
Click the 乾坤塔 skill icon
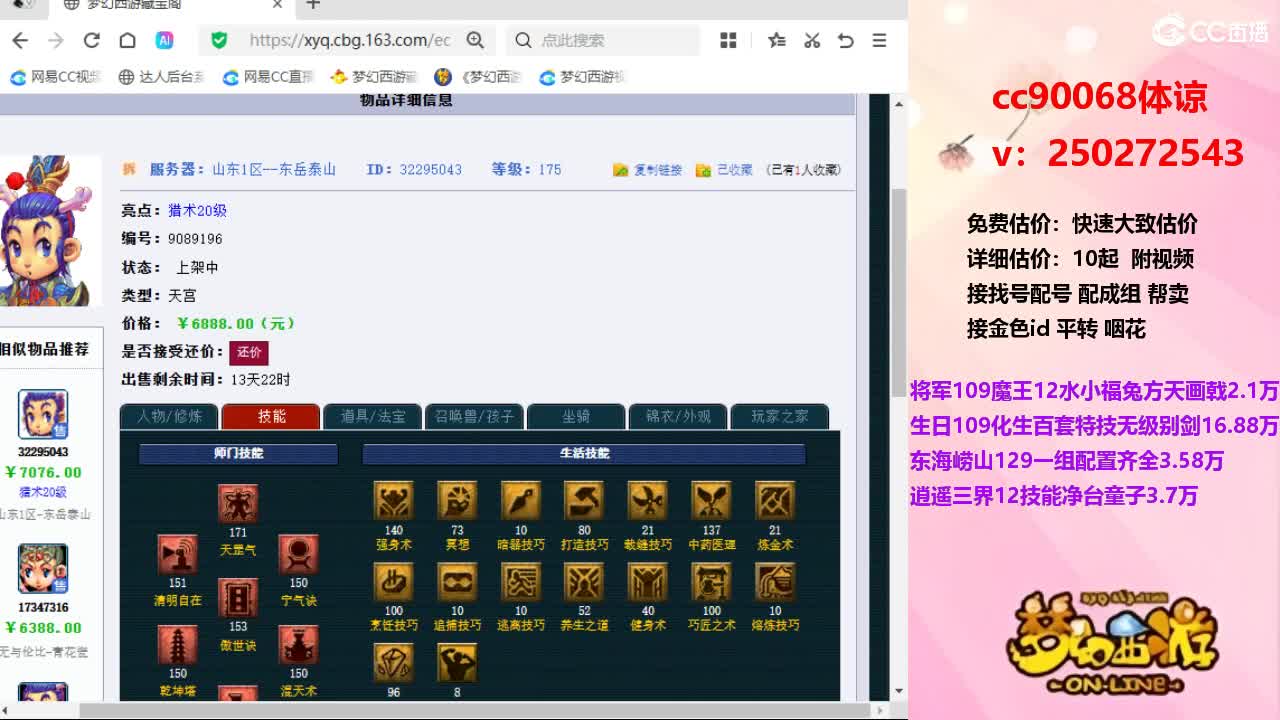click(x=177, y=644)
